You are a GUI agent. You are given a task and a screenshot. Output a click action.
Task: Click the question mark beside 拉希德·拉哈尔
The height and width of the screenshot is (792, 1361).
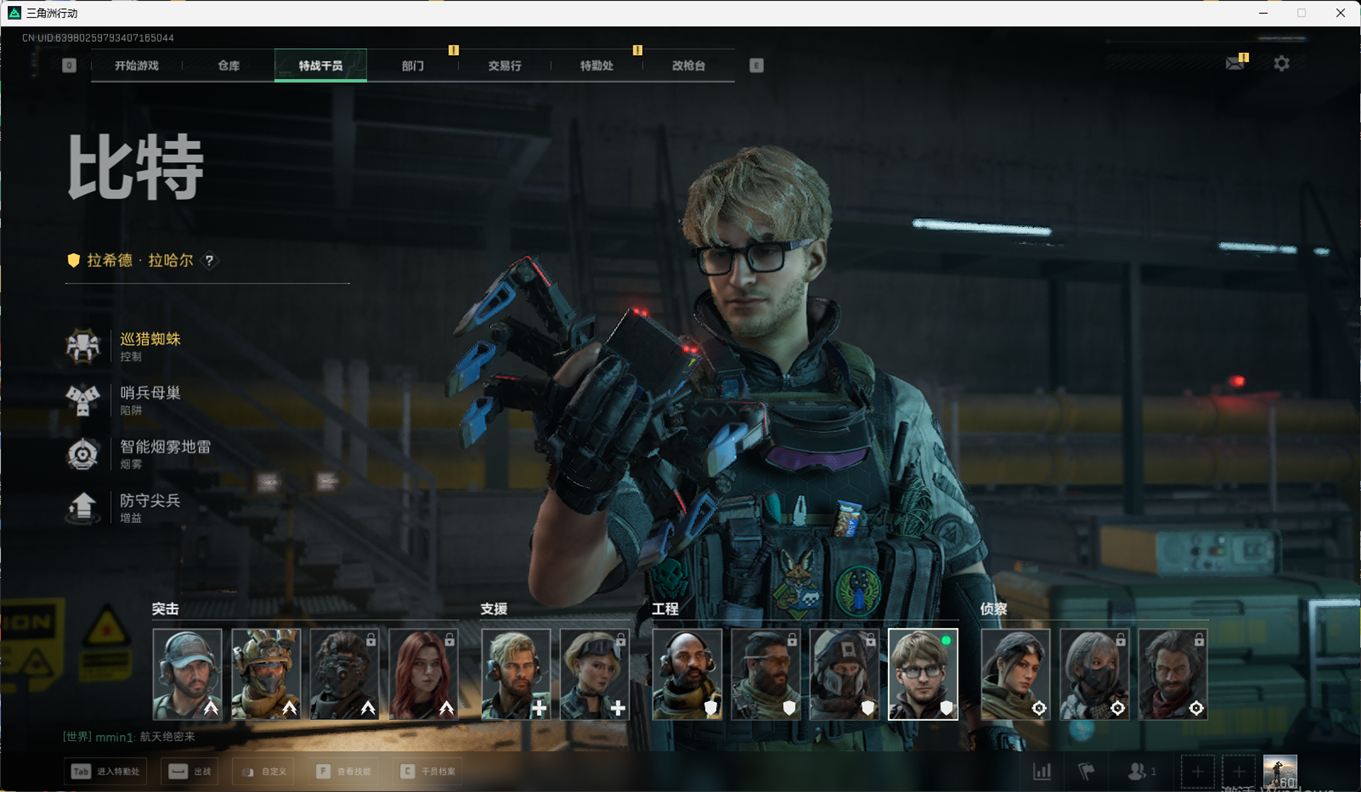pyautogui.click(x=209, y=261)
